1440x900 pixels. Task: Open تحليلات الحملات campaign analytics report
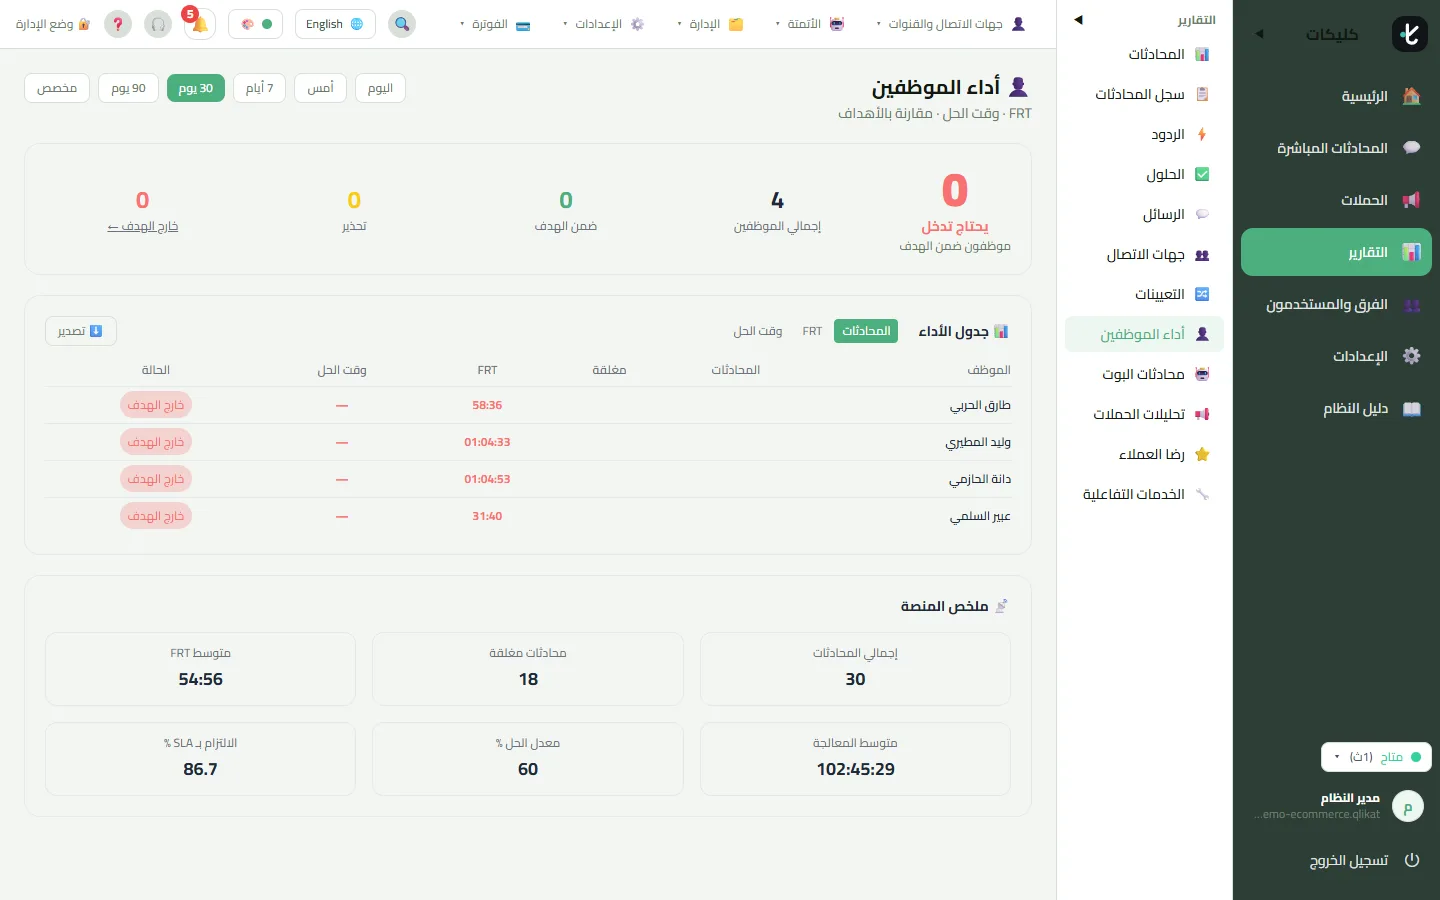coord(1144,414)
